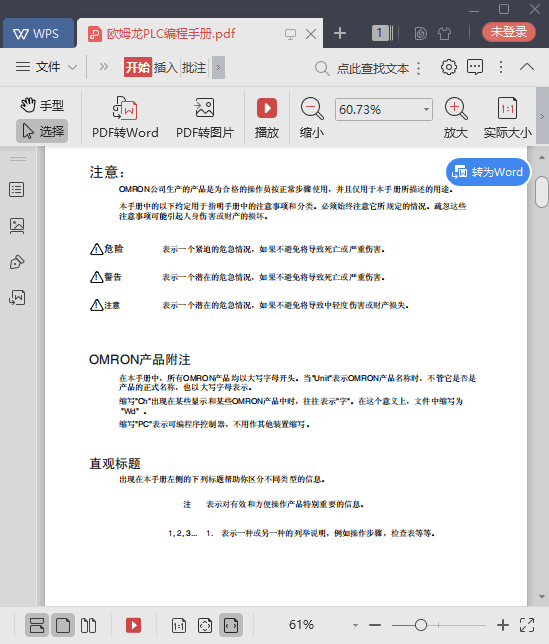Open the annotation pen sidebar icon
Screen dimensions: 549x644
[x=17, y=262]
